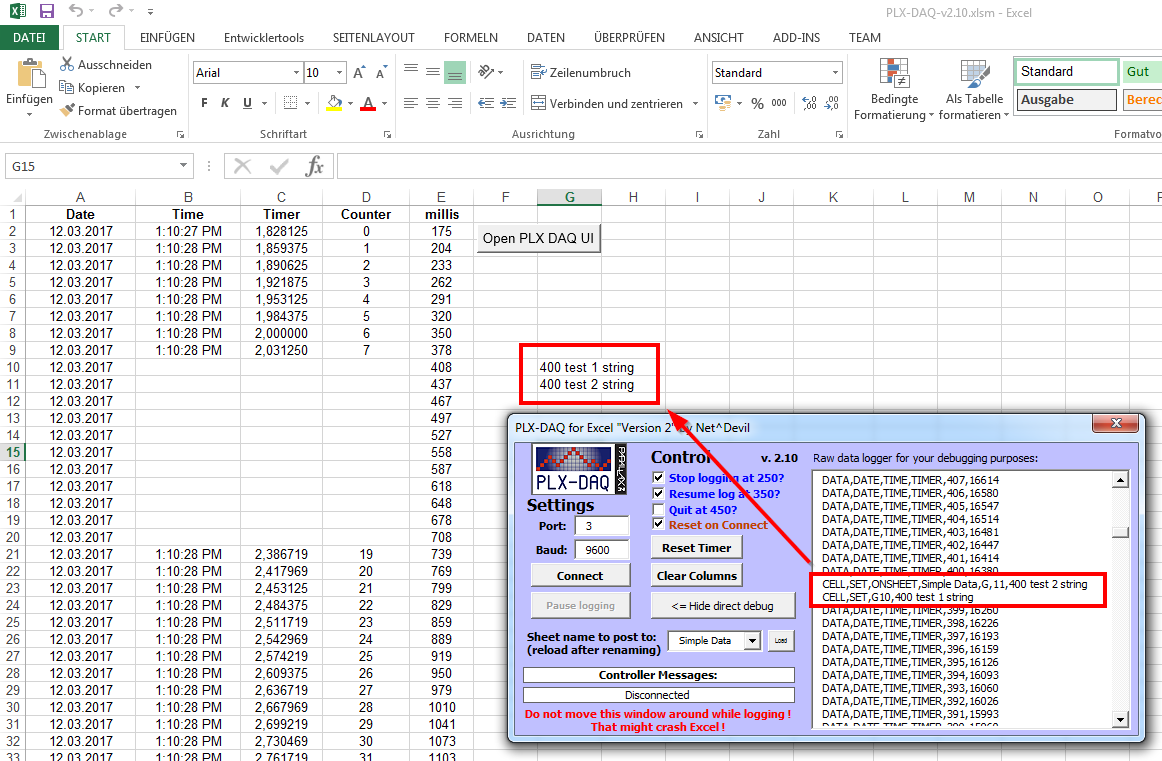Viewport: 1162px width, 761px height.
Task: Apply percent style format
Action: pyautogui.click(x=757, y=104)
